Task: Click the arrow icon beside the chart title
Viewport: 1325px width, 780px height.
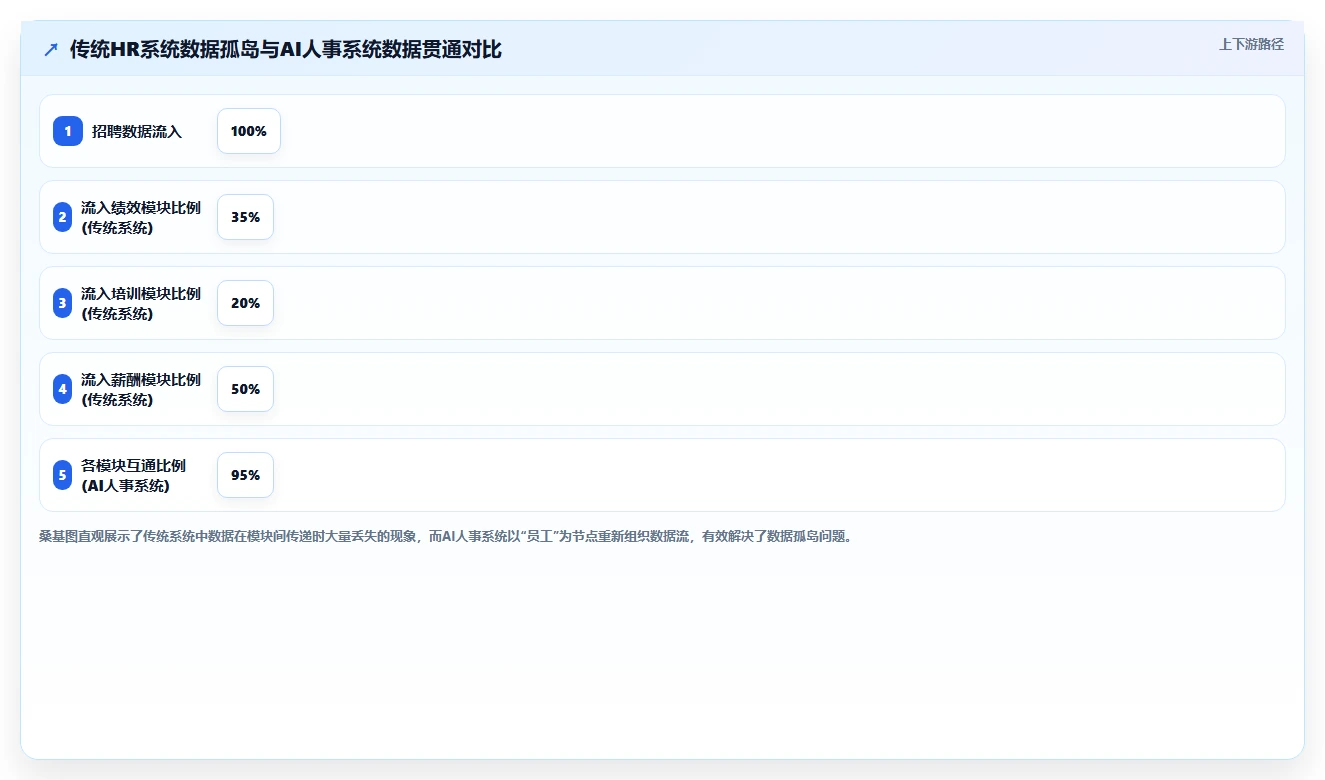Action: tap(51, 49)
